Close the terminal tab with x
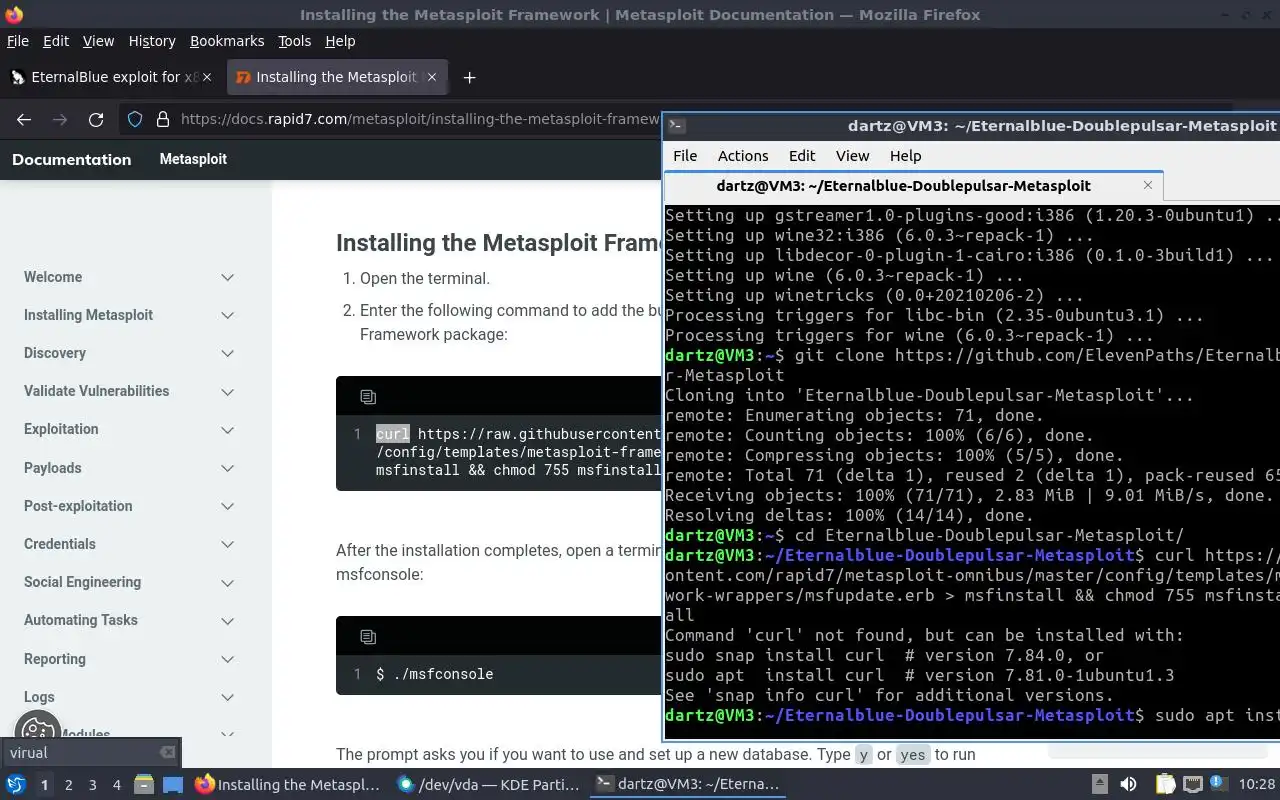1280x800 pixels. [x=1148, y=185]
